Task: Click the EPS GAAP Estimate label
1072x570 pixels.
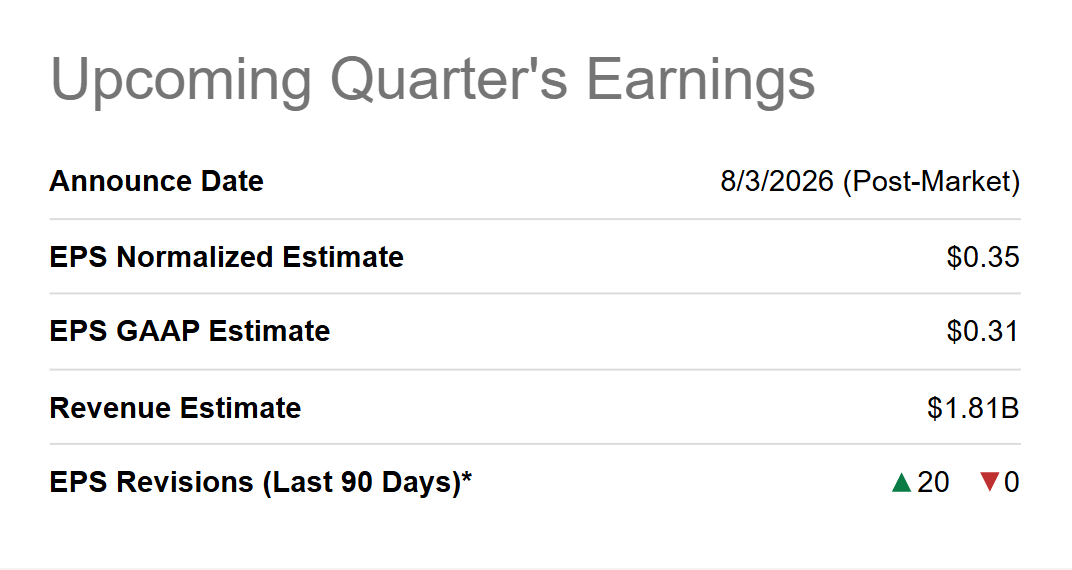Action: [190, 331]
